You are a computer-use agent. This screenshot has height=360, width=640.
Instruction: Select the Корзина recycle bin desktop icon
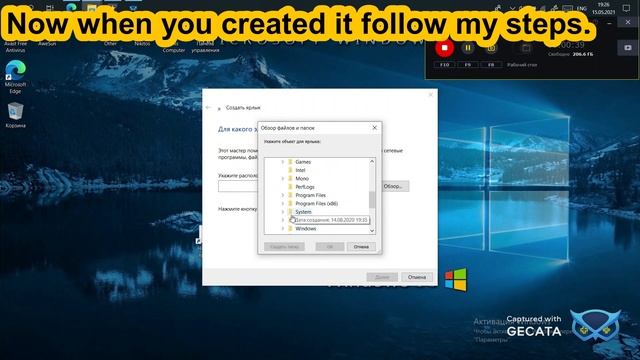tap(16, 115)
